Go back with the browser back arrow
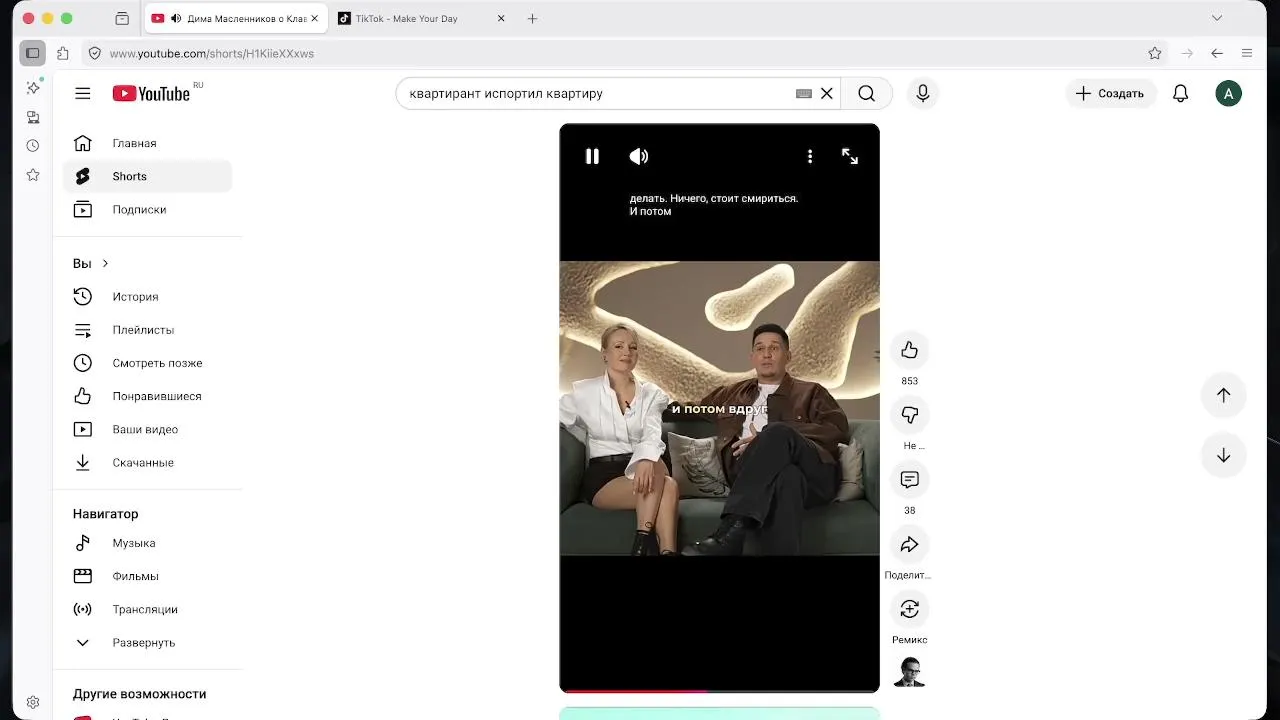This screenshot has height=720, width=1280. click(1217, 53)
